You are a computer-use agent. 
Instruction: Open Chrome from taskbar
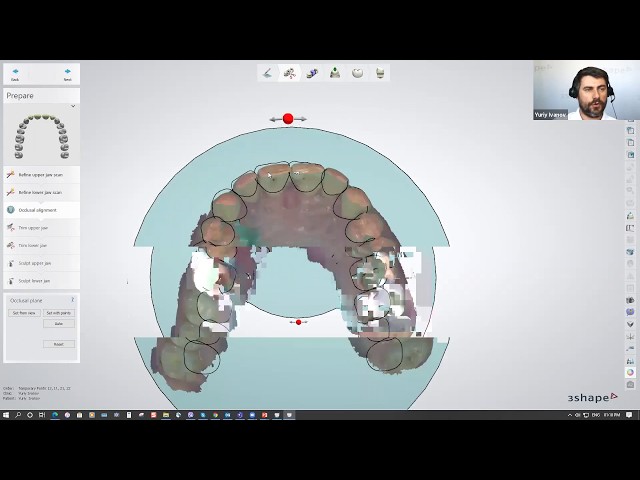click(x=216, y=415)
